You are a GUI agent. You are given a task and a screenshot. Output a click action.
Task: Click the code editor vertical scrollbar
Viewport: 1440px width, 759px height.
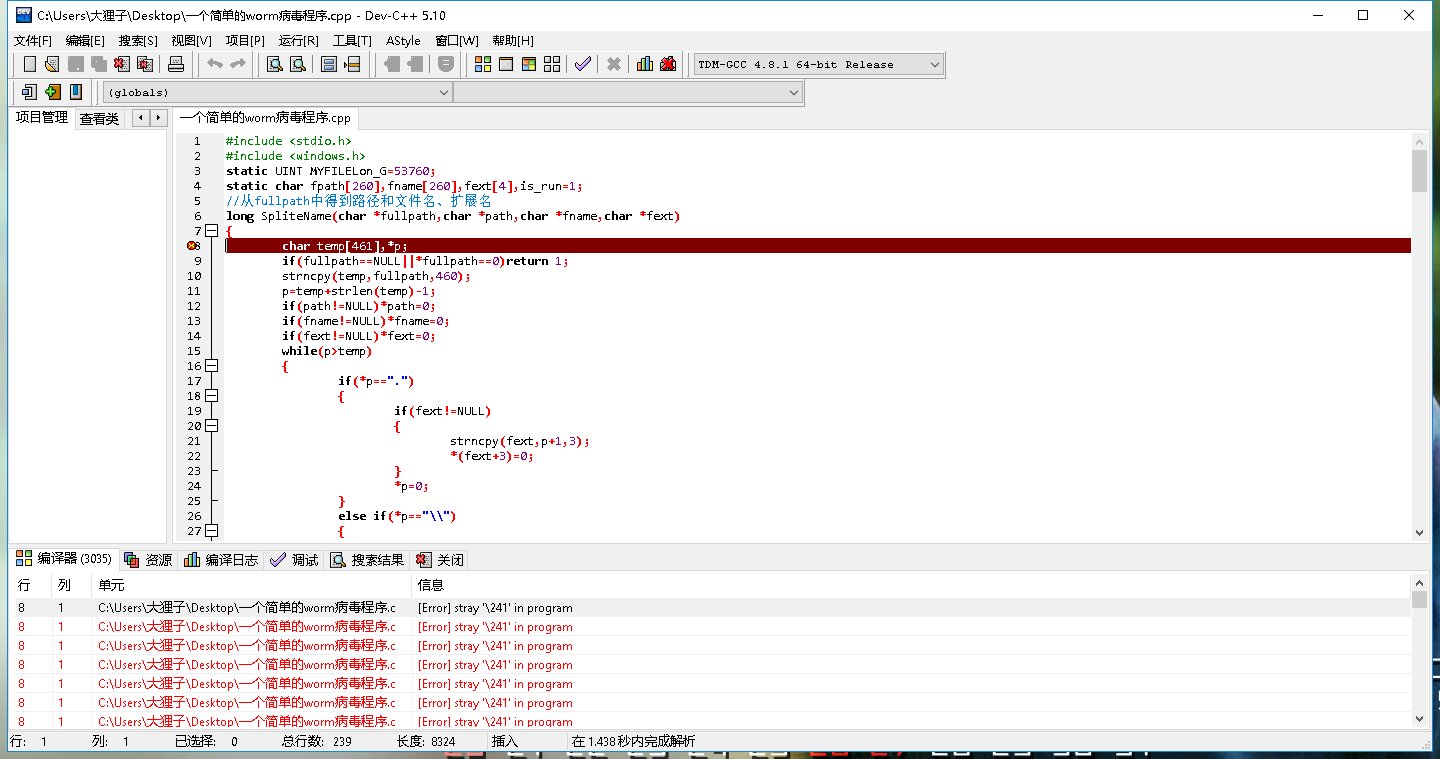point(1418,340)
